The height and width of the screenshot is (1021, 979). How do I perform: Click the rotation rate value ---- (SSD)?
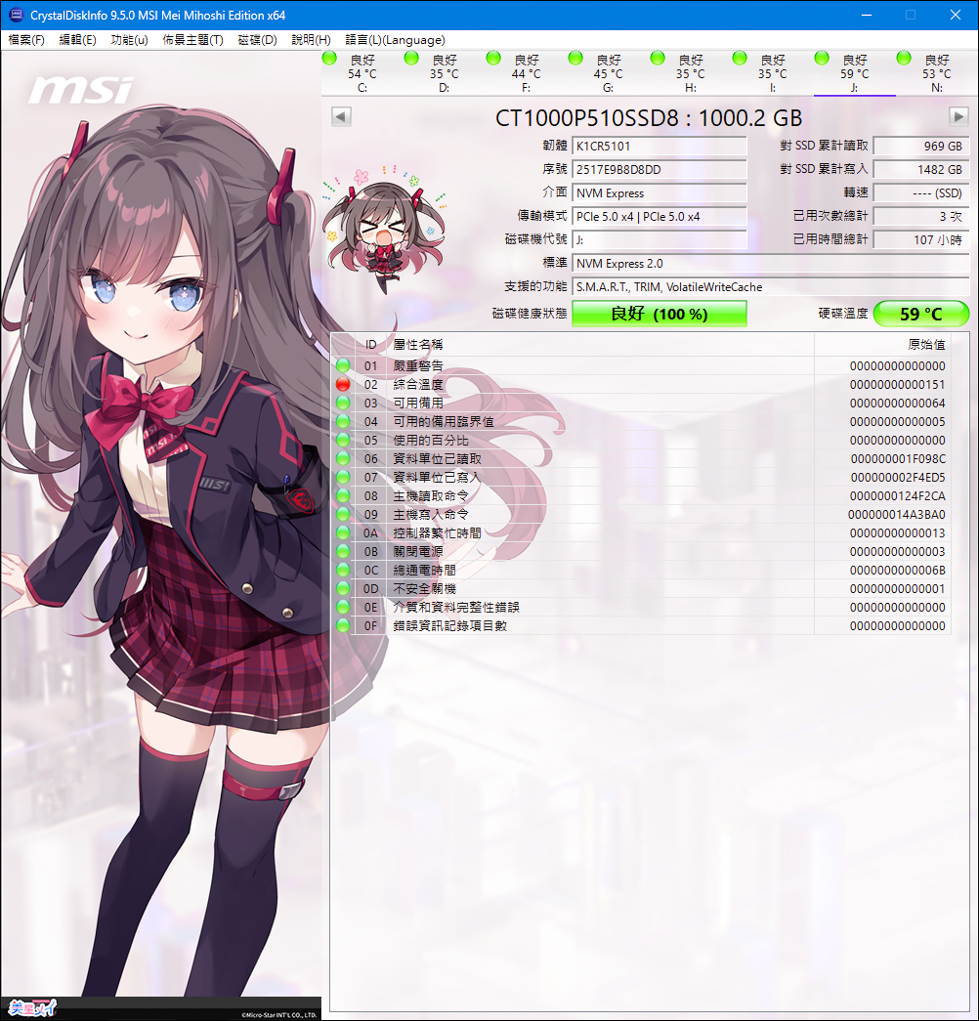click(921, 193)
